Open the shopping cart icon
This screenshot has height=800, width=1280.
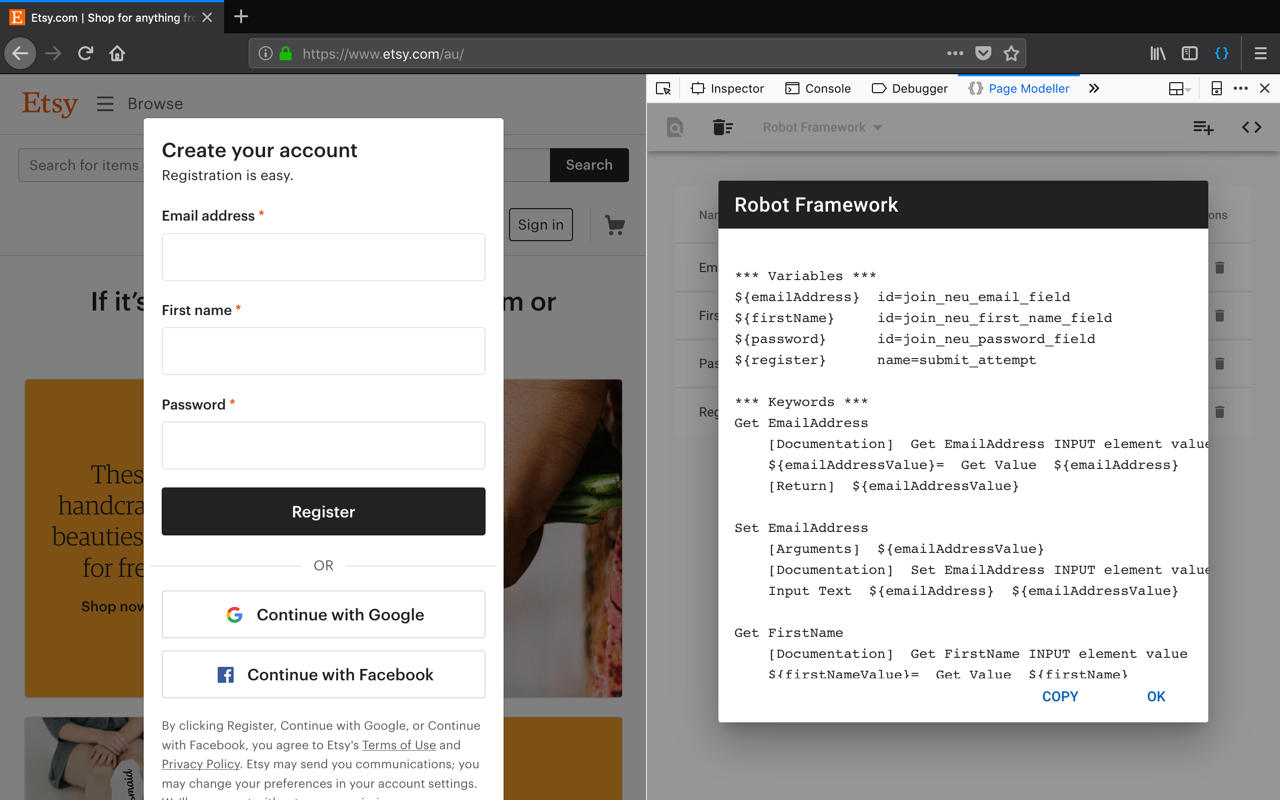tap(615, 225)
